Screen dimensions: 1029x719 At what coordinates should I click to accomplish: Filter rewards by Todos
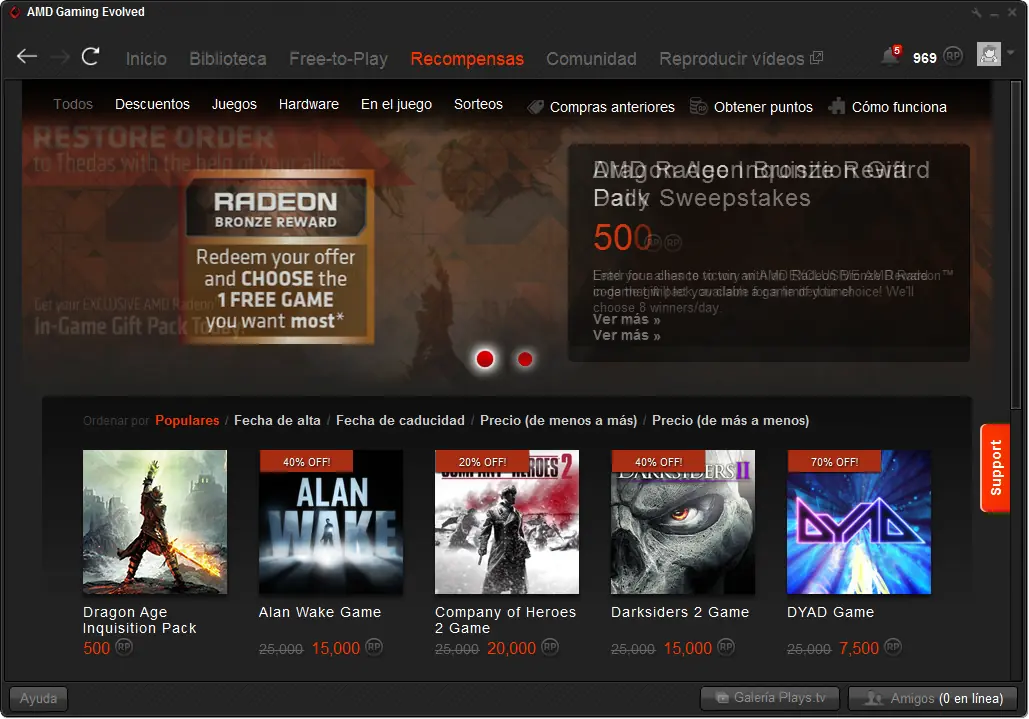[x=73, y=104]
